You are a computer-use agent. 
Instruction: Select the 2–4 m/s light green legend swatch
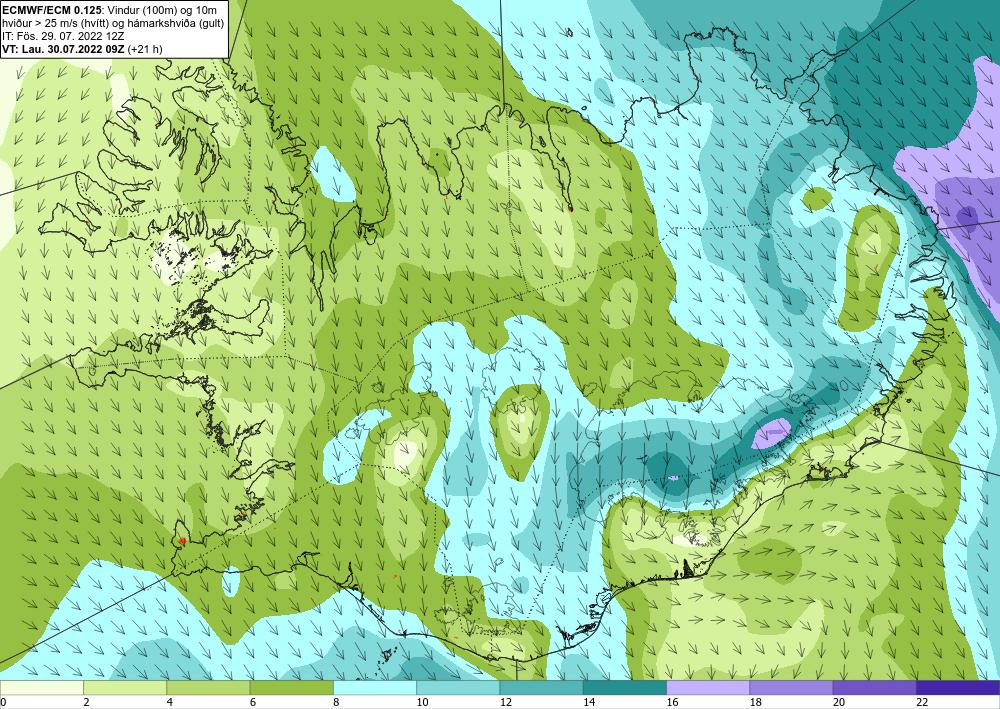pyautogui.click(x=125, y=688)
